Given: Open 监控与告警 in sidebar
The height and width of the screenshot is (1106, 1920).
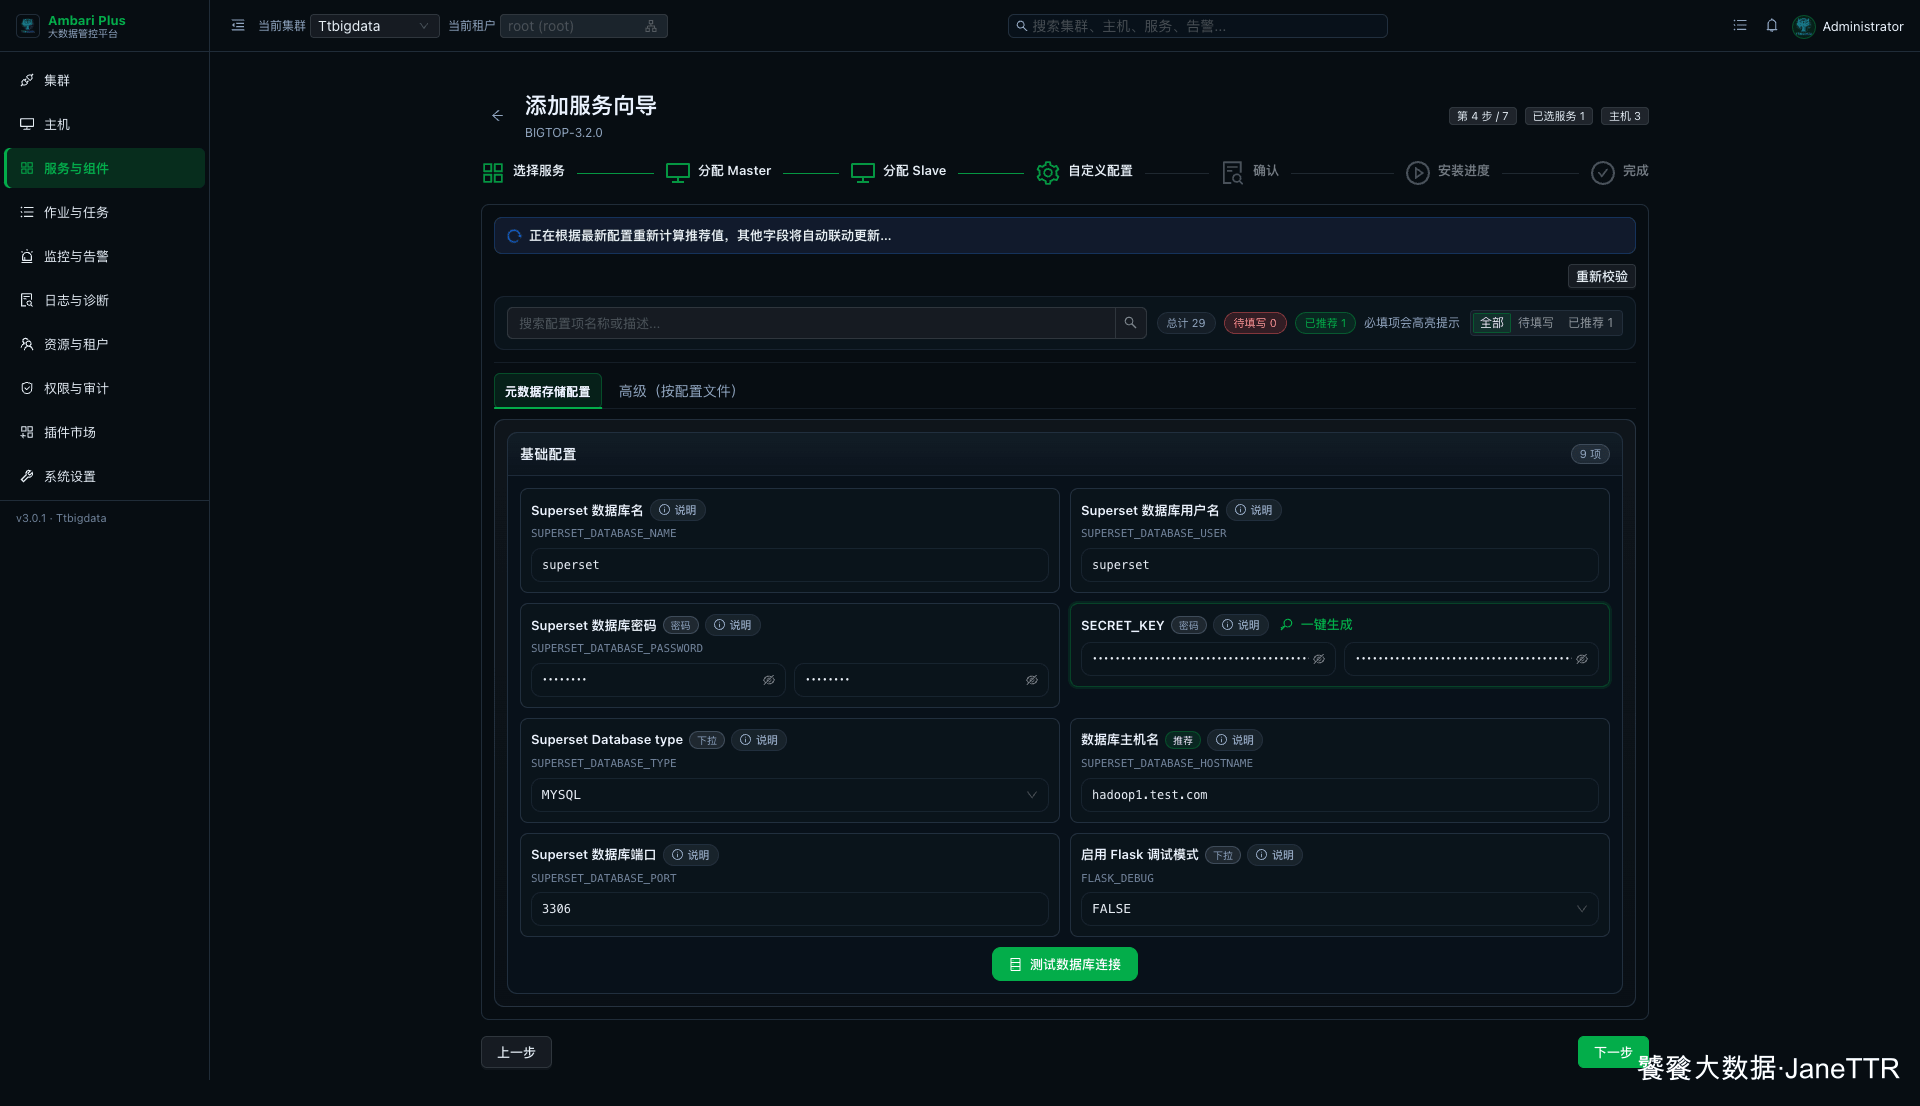Looking at the screenshot, I should (x=105, y=256).
